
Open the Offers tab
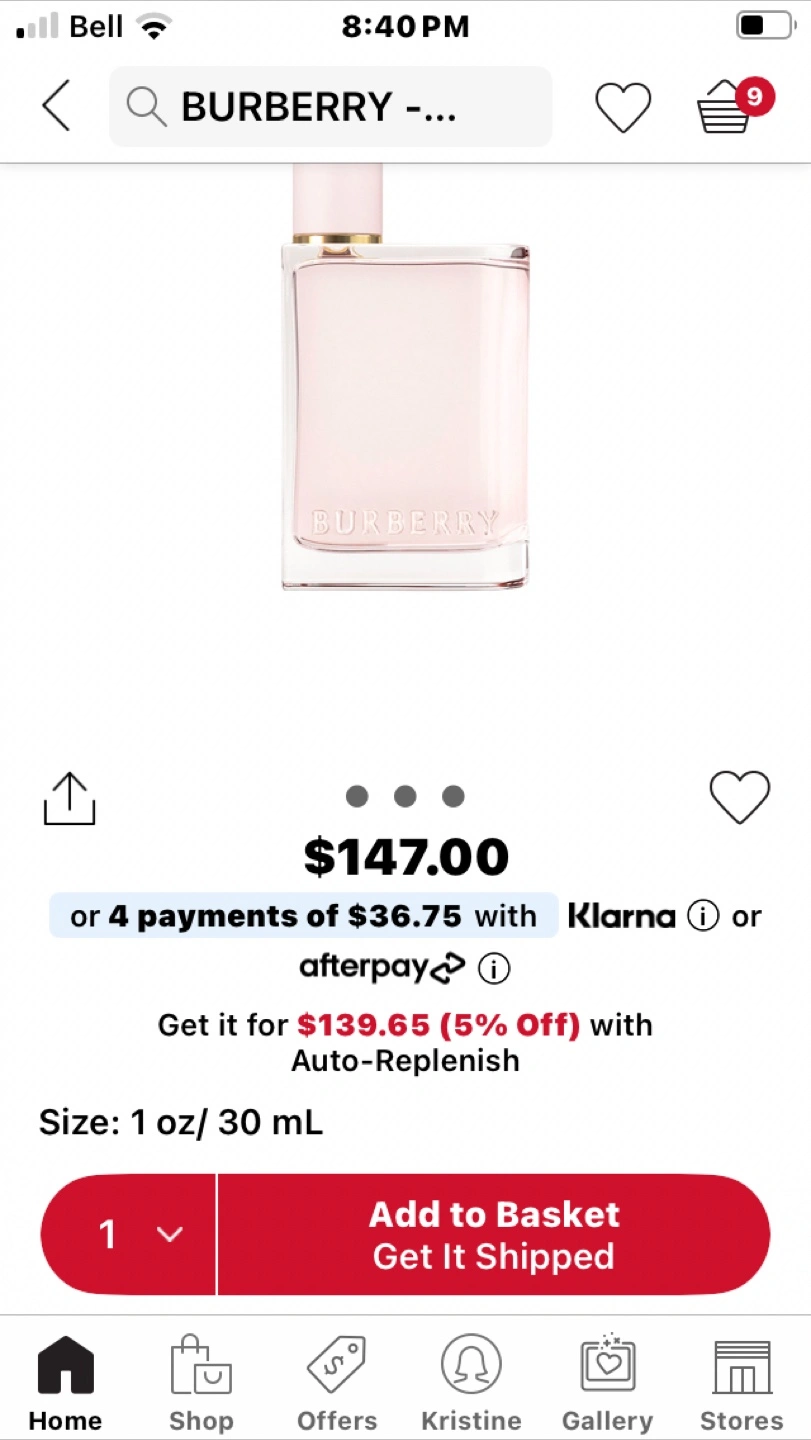[x=337, y=1384]
